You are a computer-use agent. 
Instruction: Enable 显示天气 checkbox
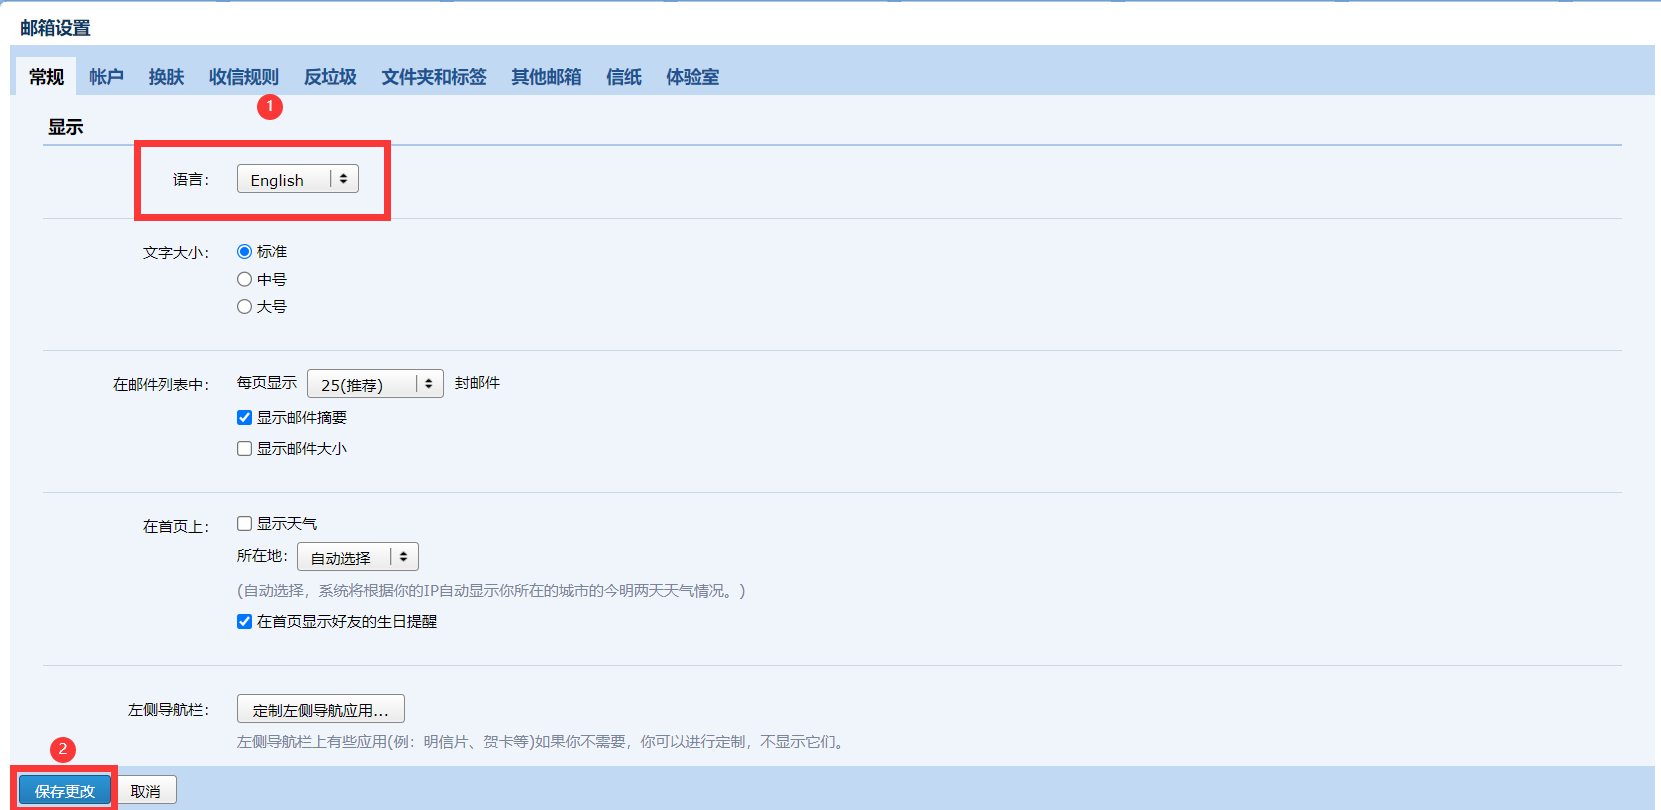click(x=244, y=524)
